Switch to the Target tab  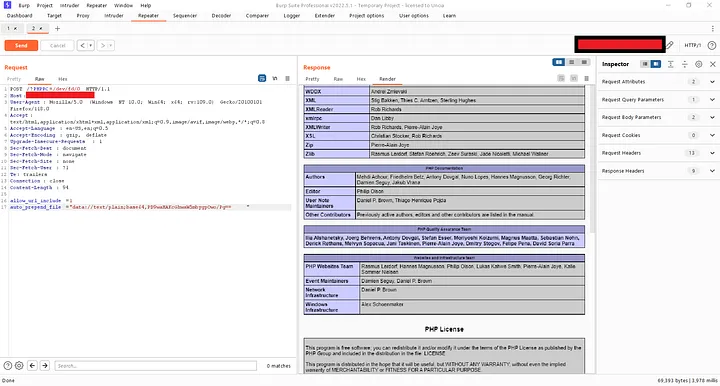(54, 16)
